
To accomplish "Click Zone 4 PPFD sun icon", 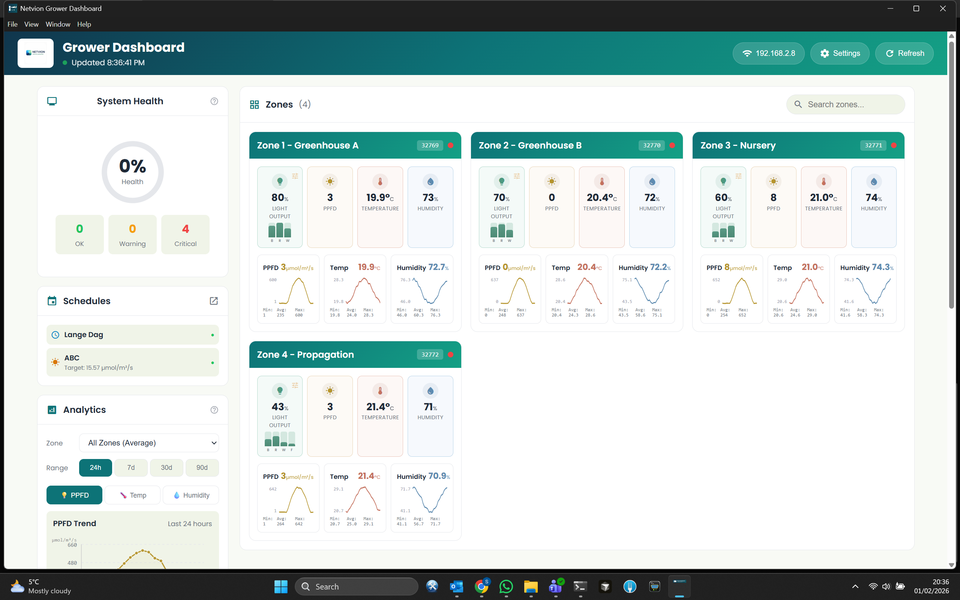I will click(x=330, y=391).
